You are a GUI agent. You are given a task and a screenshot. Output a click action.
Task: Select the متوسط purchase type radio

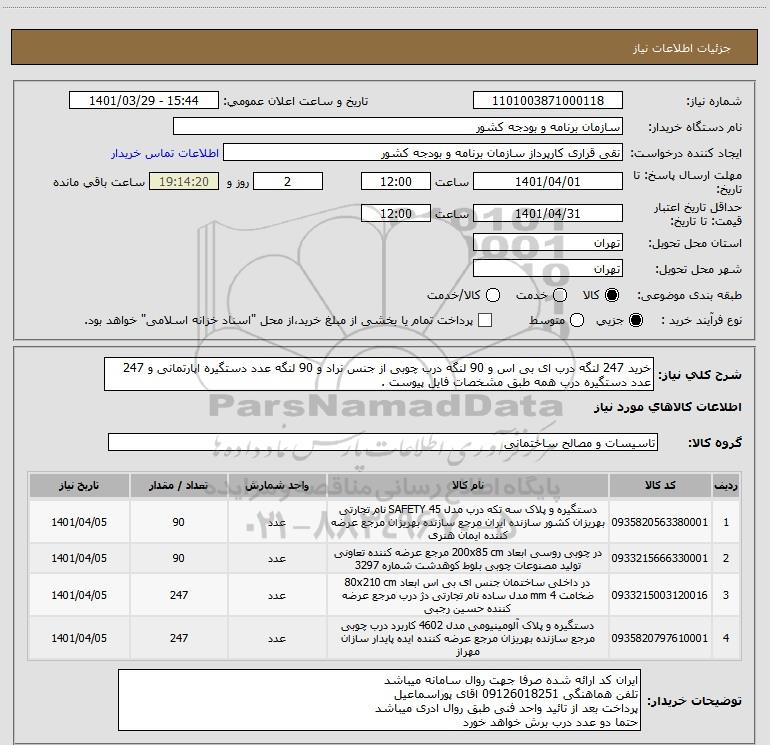(577, 320)
